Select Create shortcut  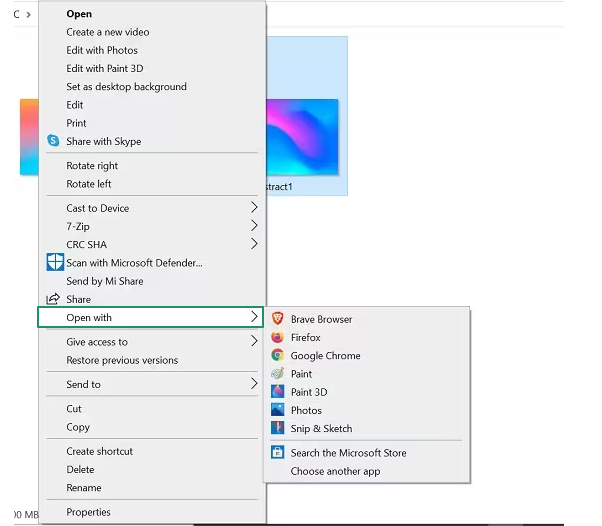(x=99, y=451)
